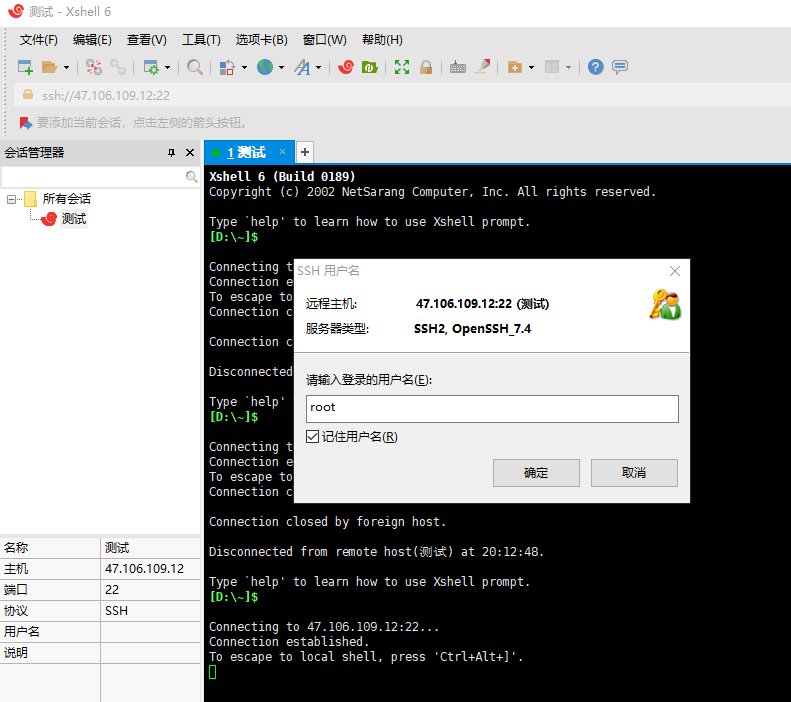The width and height of the screenshot is (791, 702).
Task: Open dropdown arrow beside globe icon
Action: click(x=281, y=67)
